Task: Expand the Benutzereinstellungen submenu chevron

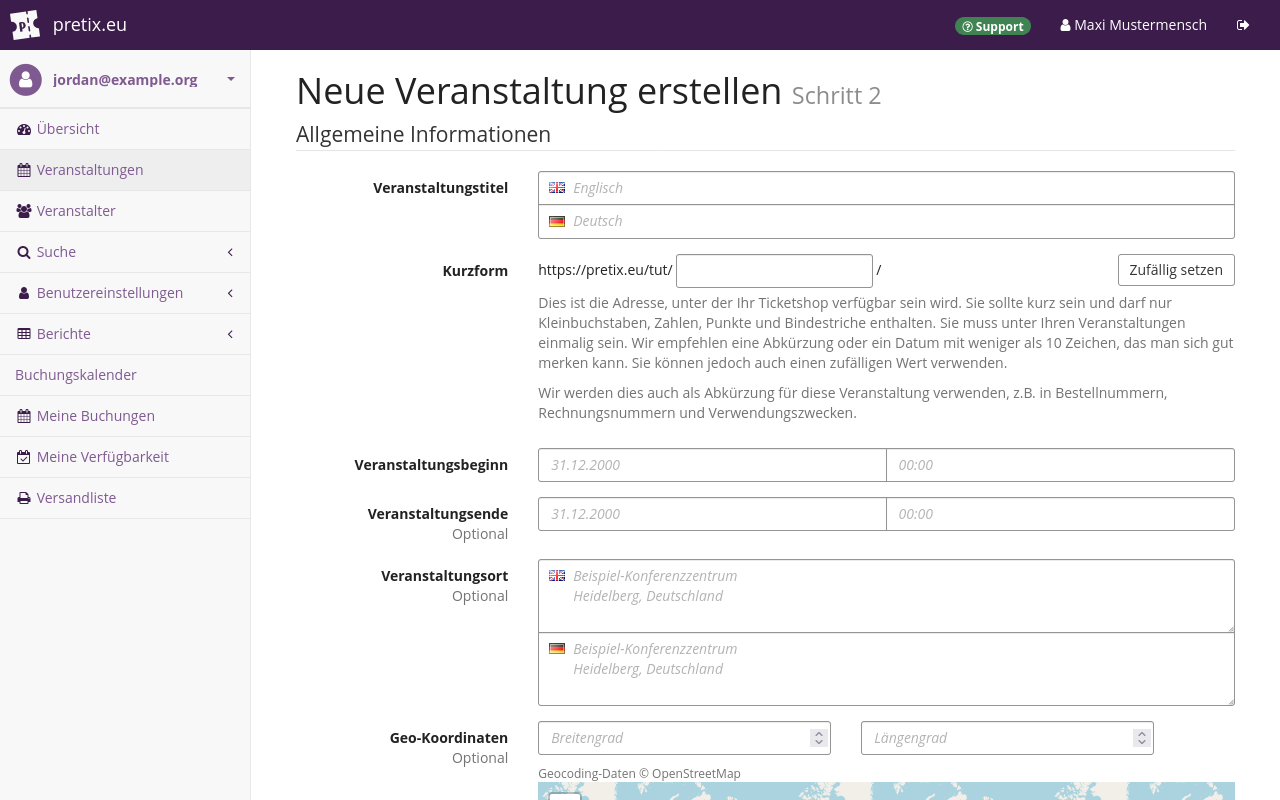Action: [230, 293]
